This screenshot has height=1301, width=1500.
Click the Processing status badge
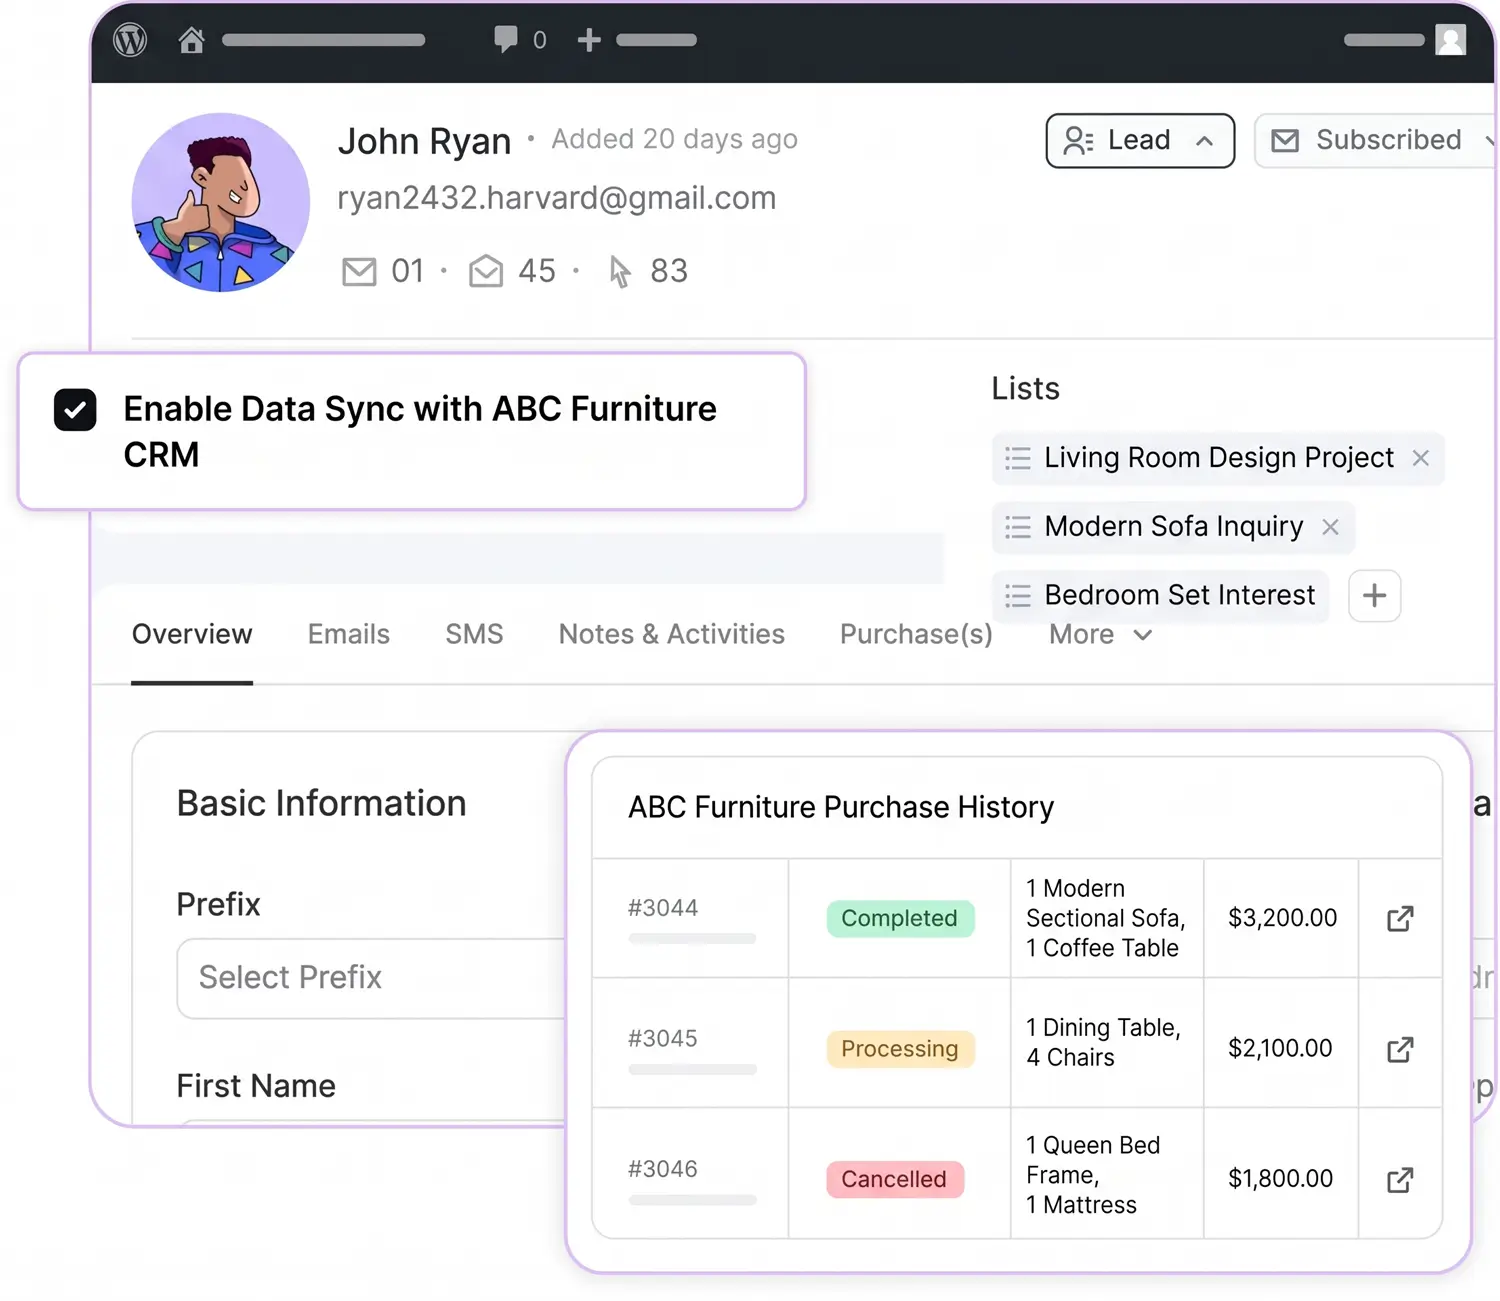click(900, 1049)
